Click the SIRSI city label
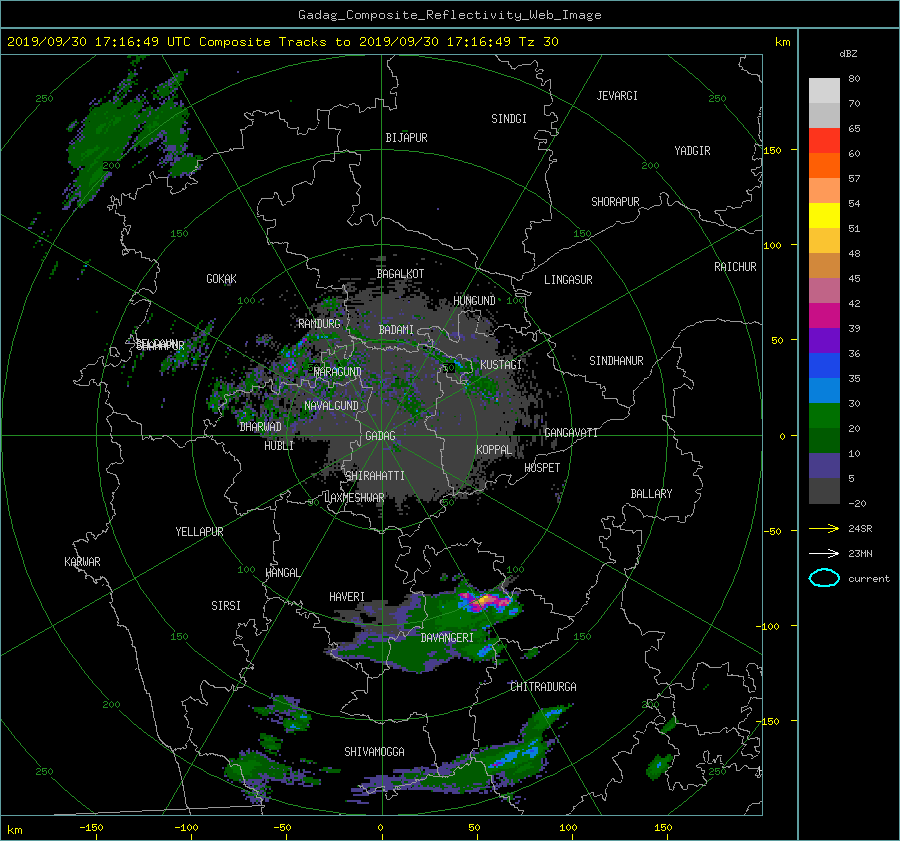Viewport: 900px width, 841px height. tap(226, 606)
